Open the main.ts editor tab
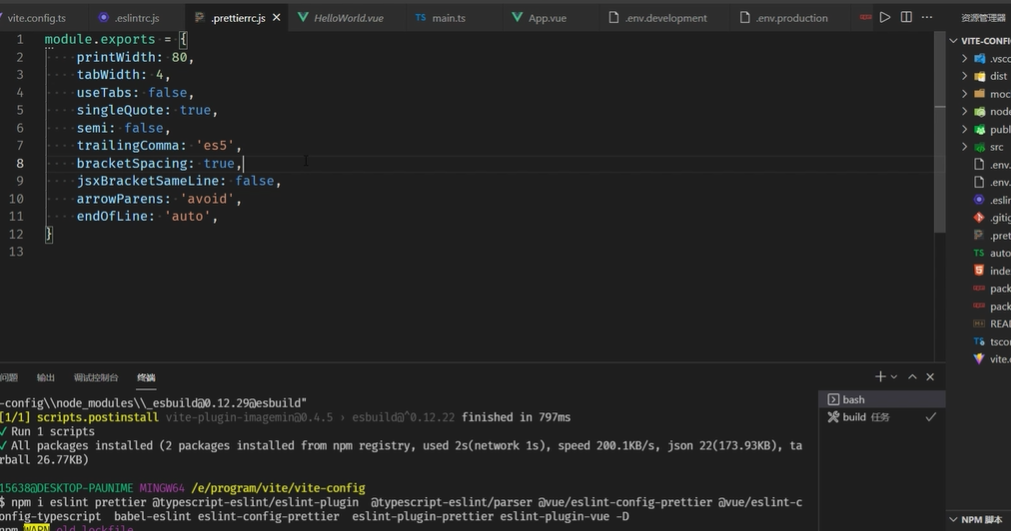Viewport: 1011px width, 531px height. point(447,18)
